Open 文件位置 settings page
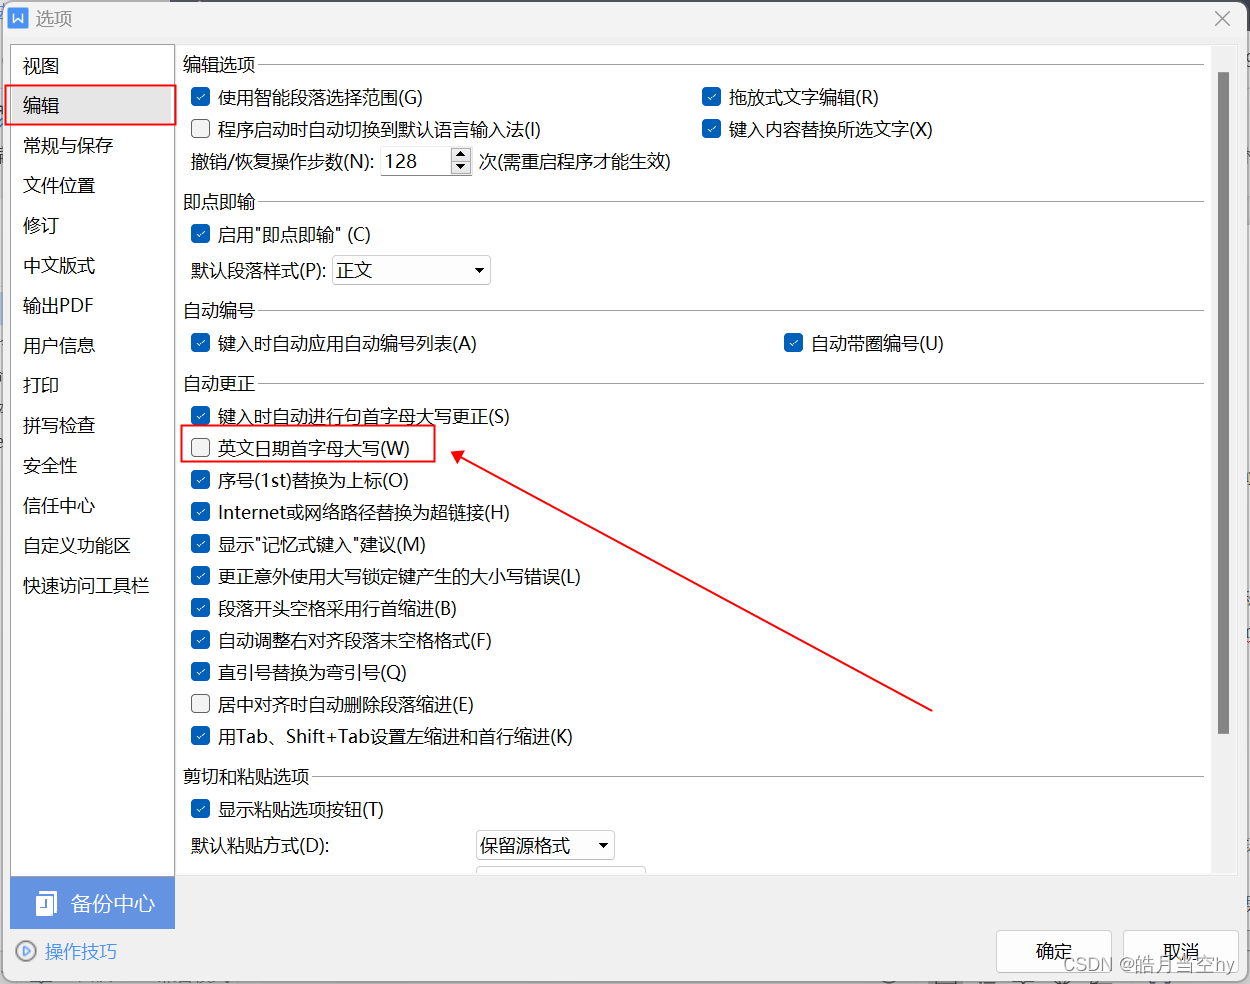1250x984 pixels. pyautogui.click(x=92, y=185)
